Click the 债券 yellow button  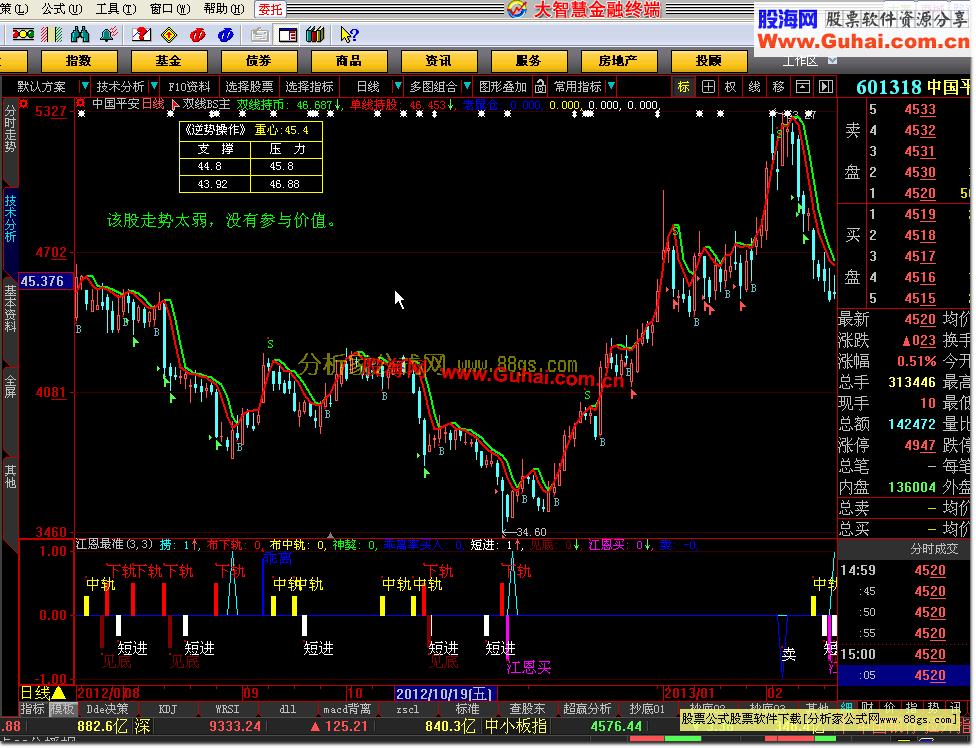click(x=258, y=61)
